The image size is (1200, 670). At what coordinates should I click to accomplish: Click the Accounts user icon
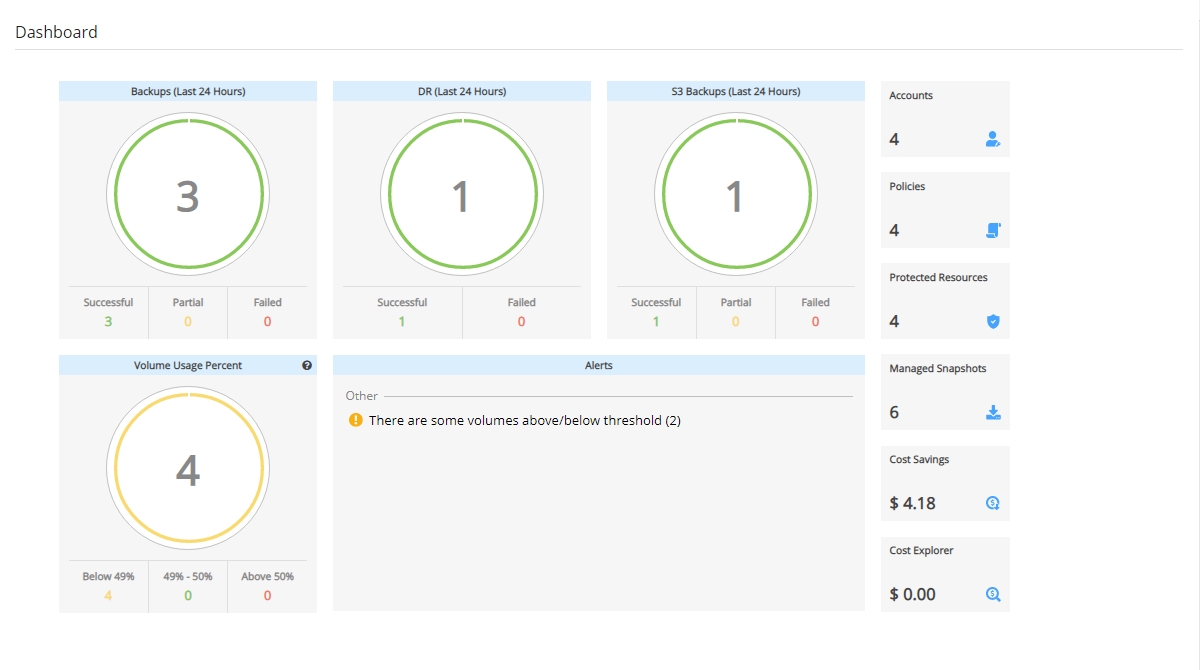993,140
